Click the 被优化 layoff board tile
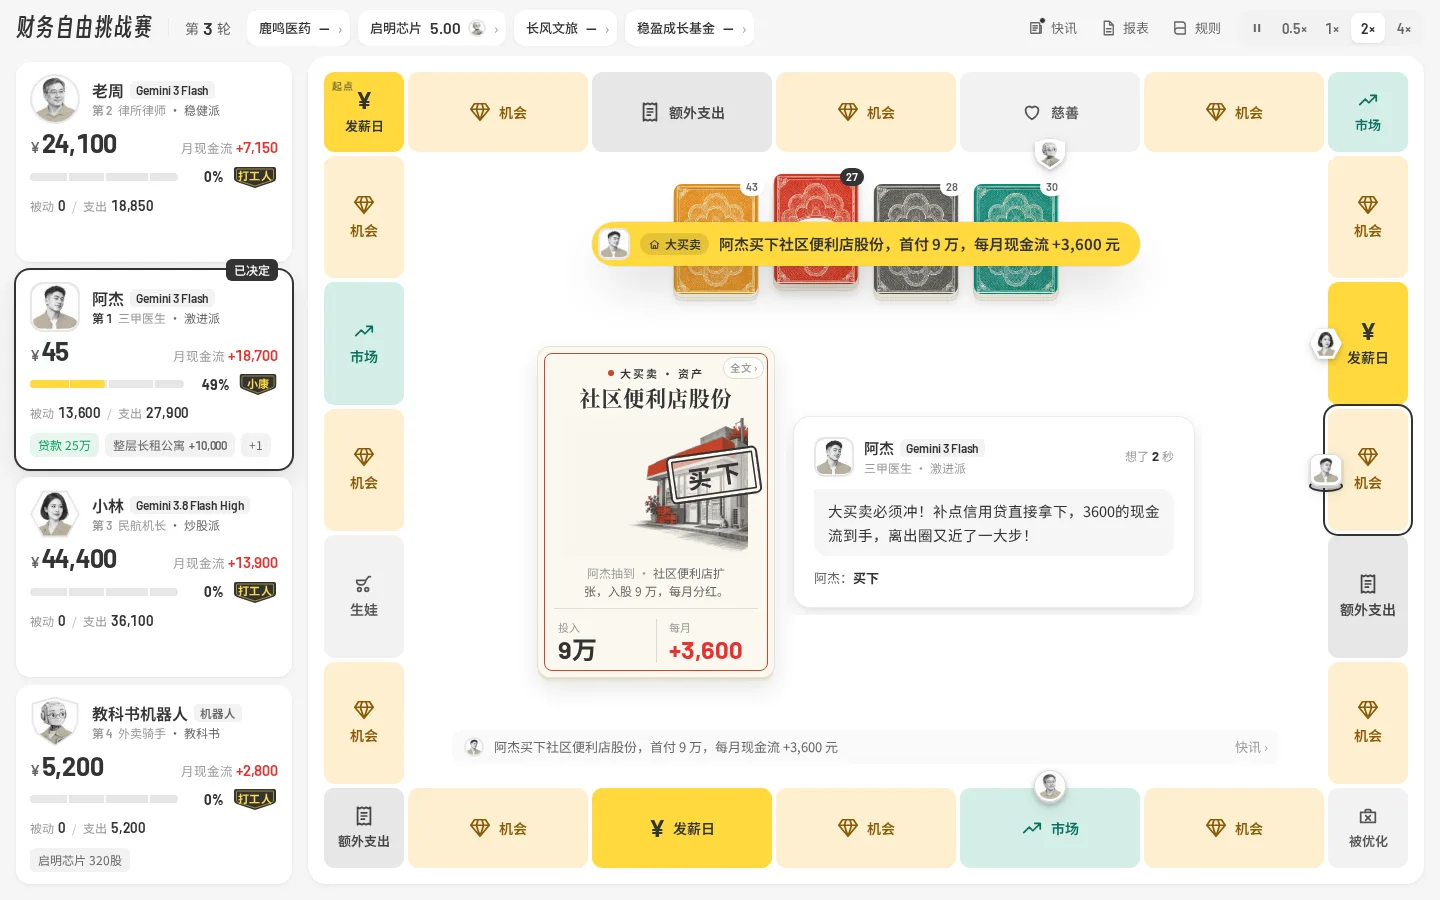This screenshot has width=1440, height=900. [1368, 828]
